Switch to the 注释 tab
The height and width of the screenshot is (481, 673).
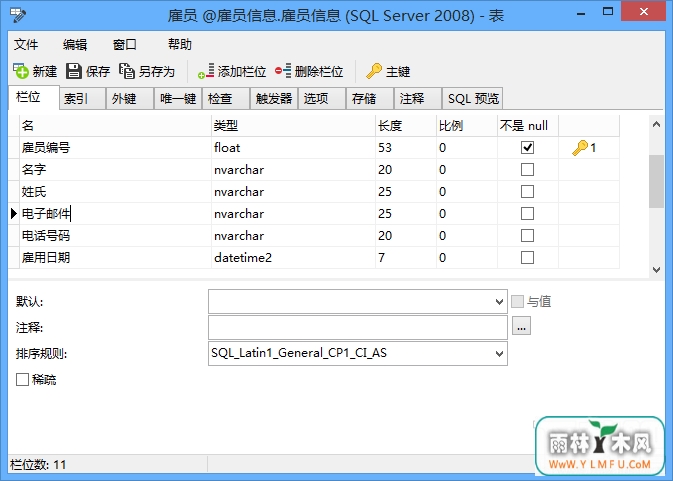(x=418, y=99)
